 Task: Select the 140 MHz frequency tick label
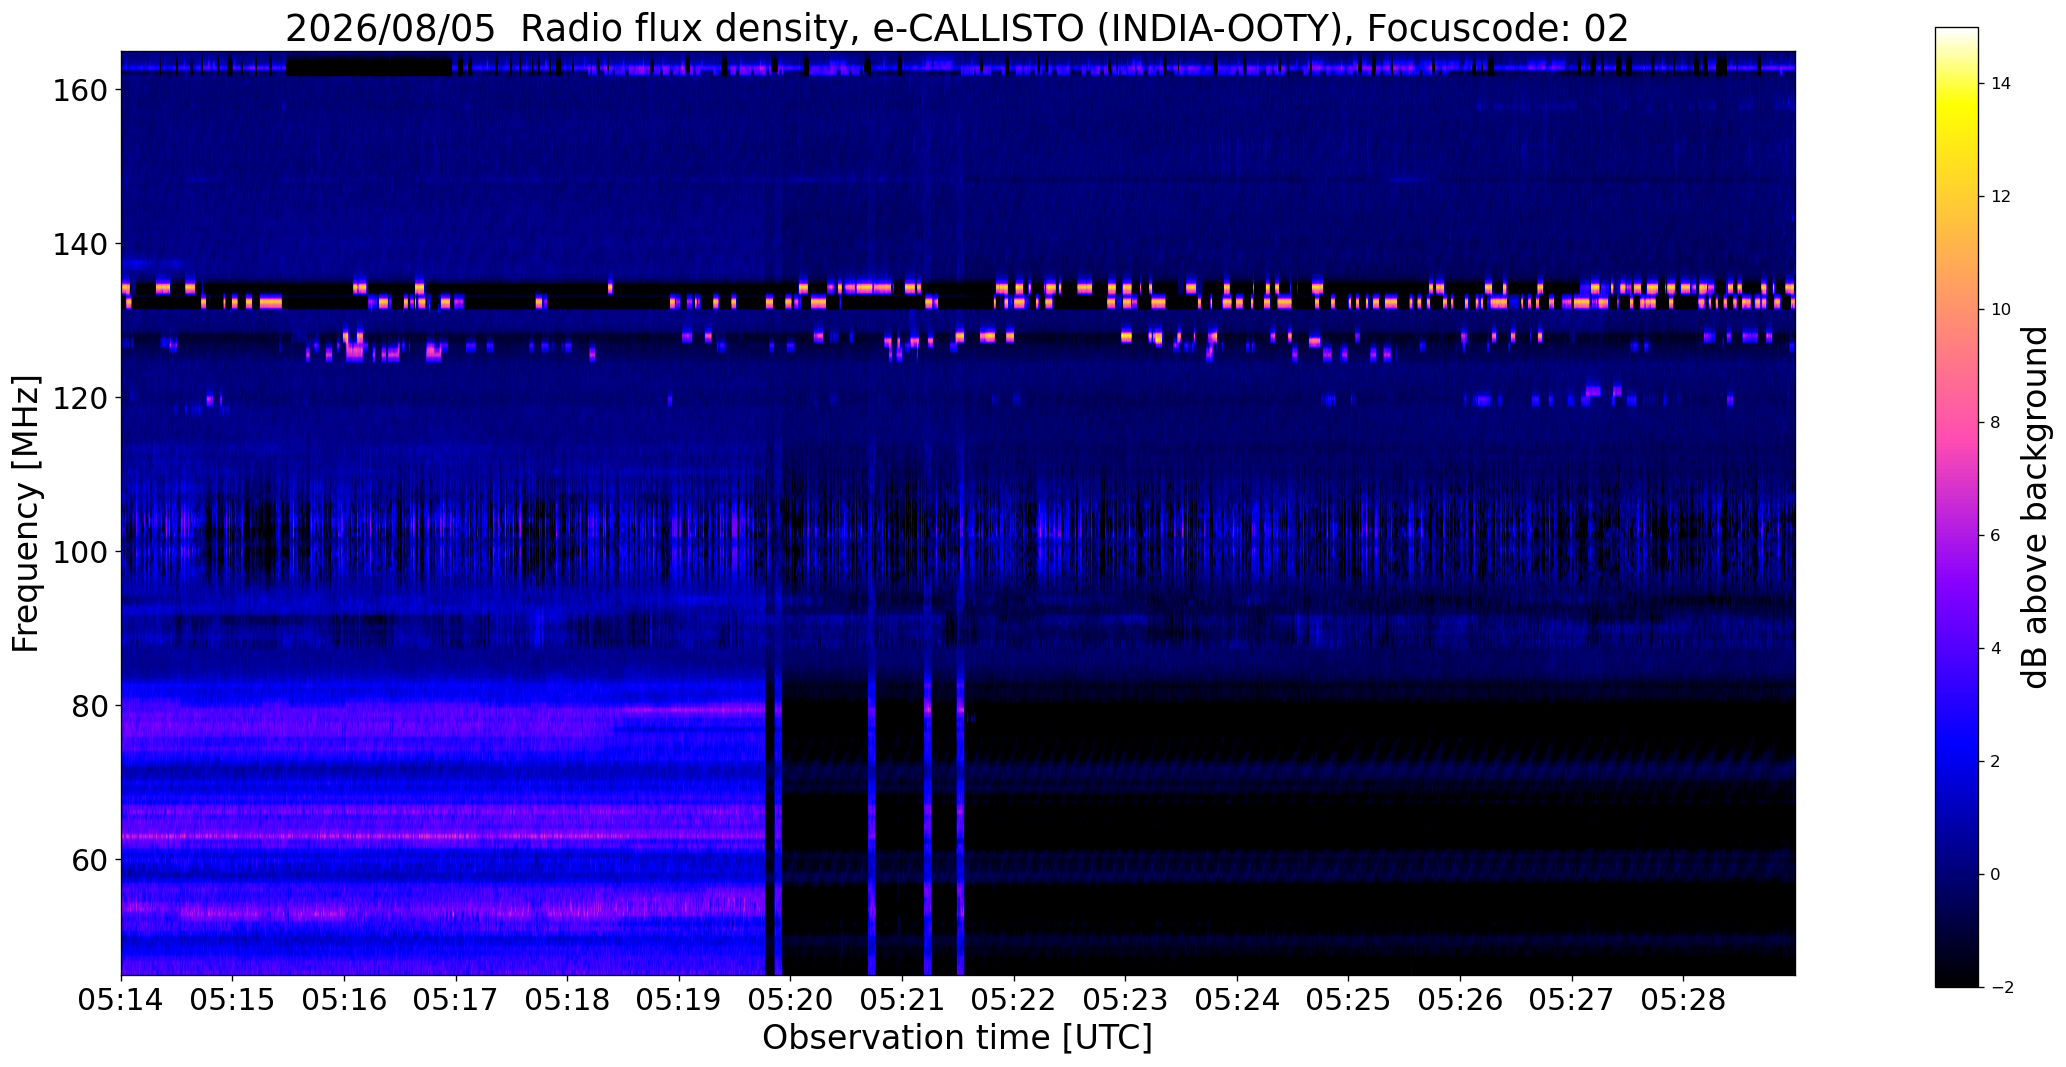[79, 244]
